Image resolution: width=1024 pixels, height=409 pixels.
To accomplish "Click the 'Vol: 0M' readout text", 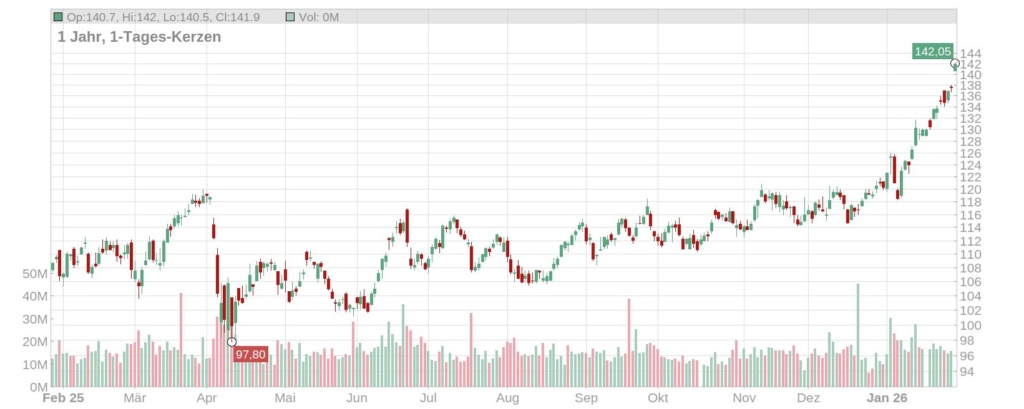I will click(x=319, y=17).
